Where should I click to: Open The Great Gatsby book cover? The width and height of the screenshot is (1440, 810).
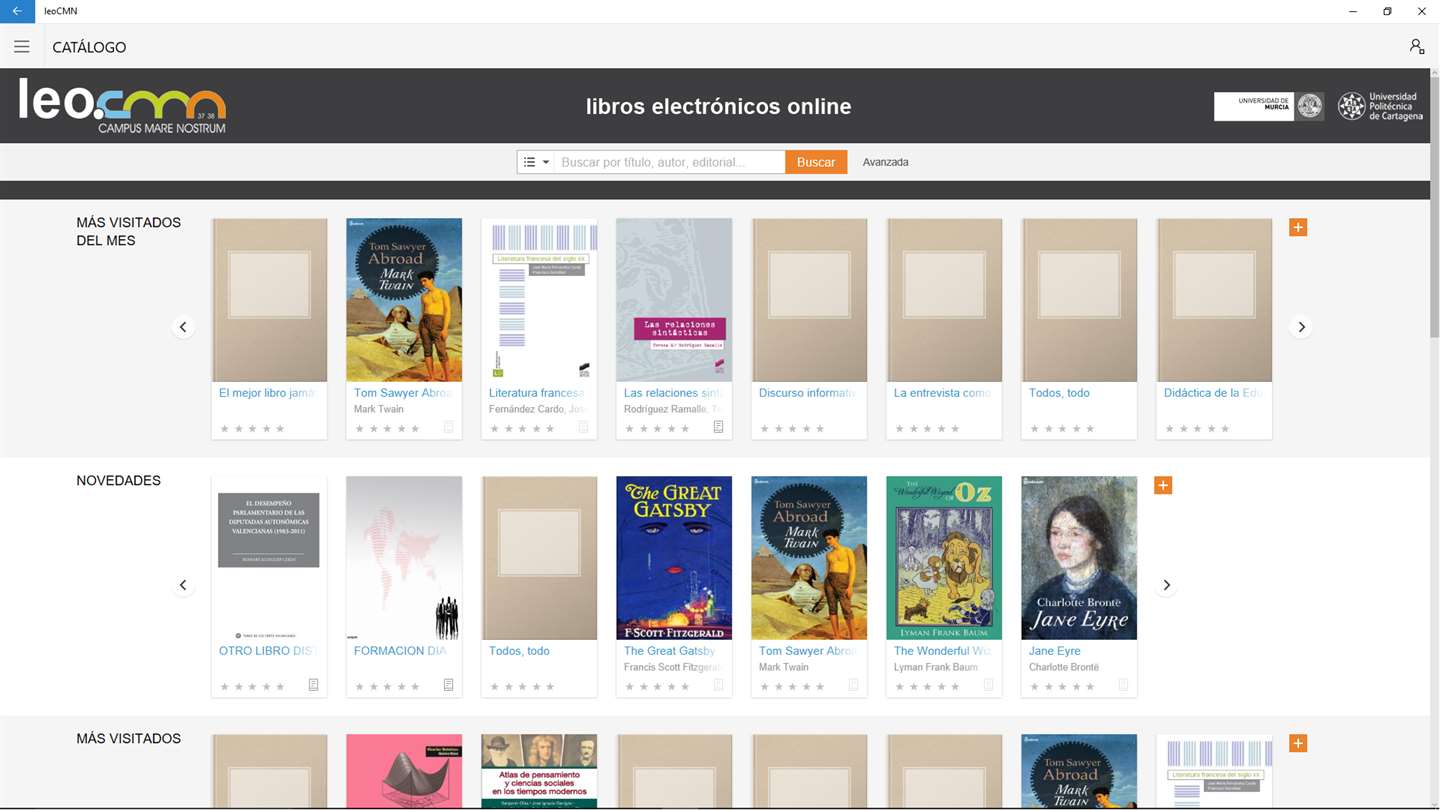coord(674,558)
